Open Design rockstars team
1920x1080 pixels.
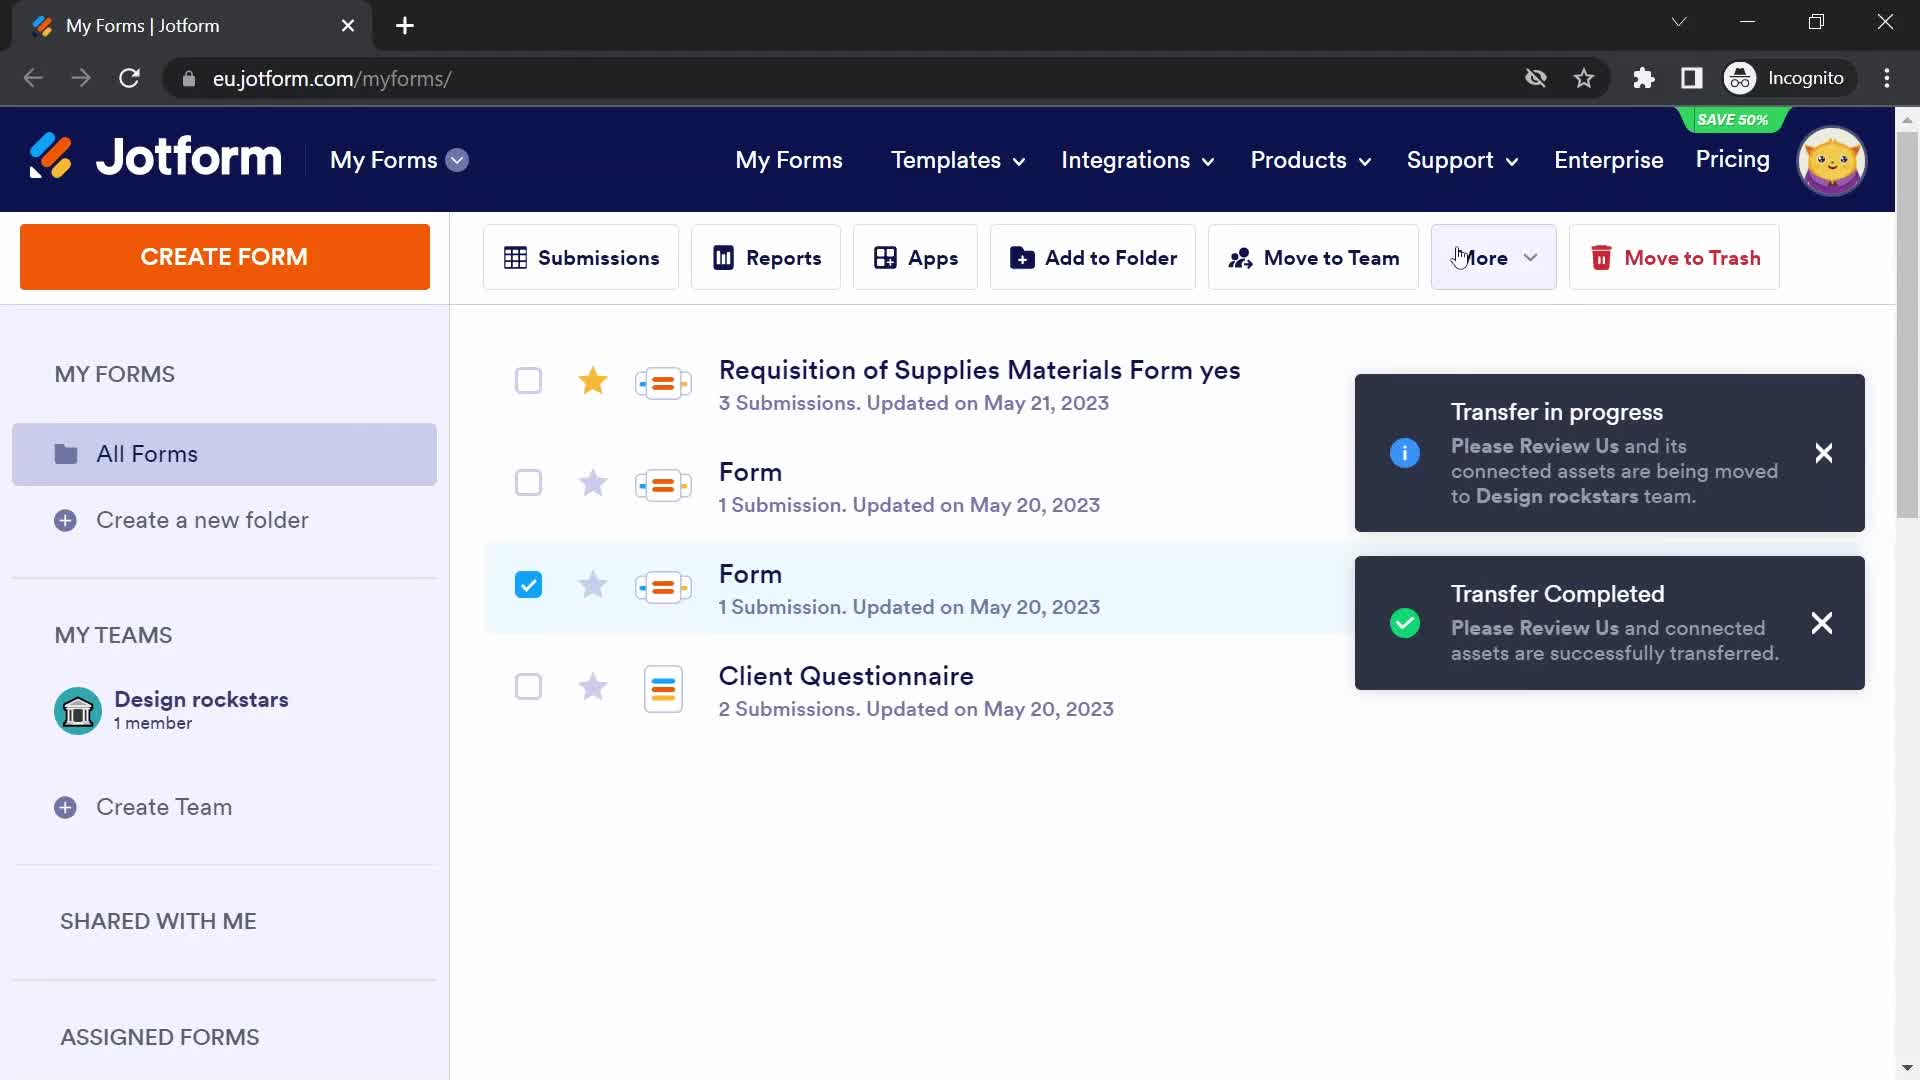pos(201,700)
